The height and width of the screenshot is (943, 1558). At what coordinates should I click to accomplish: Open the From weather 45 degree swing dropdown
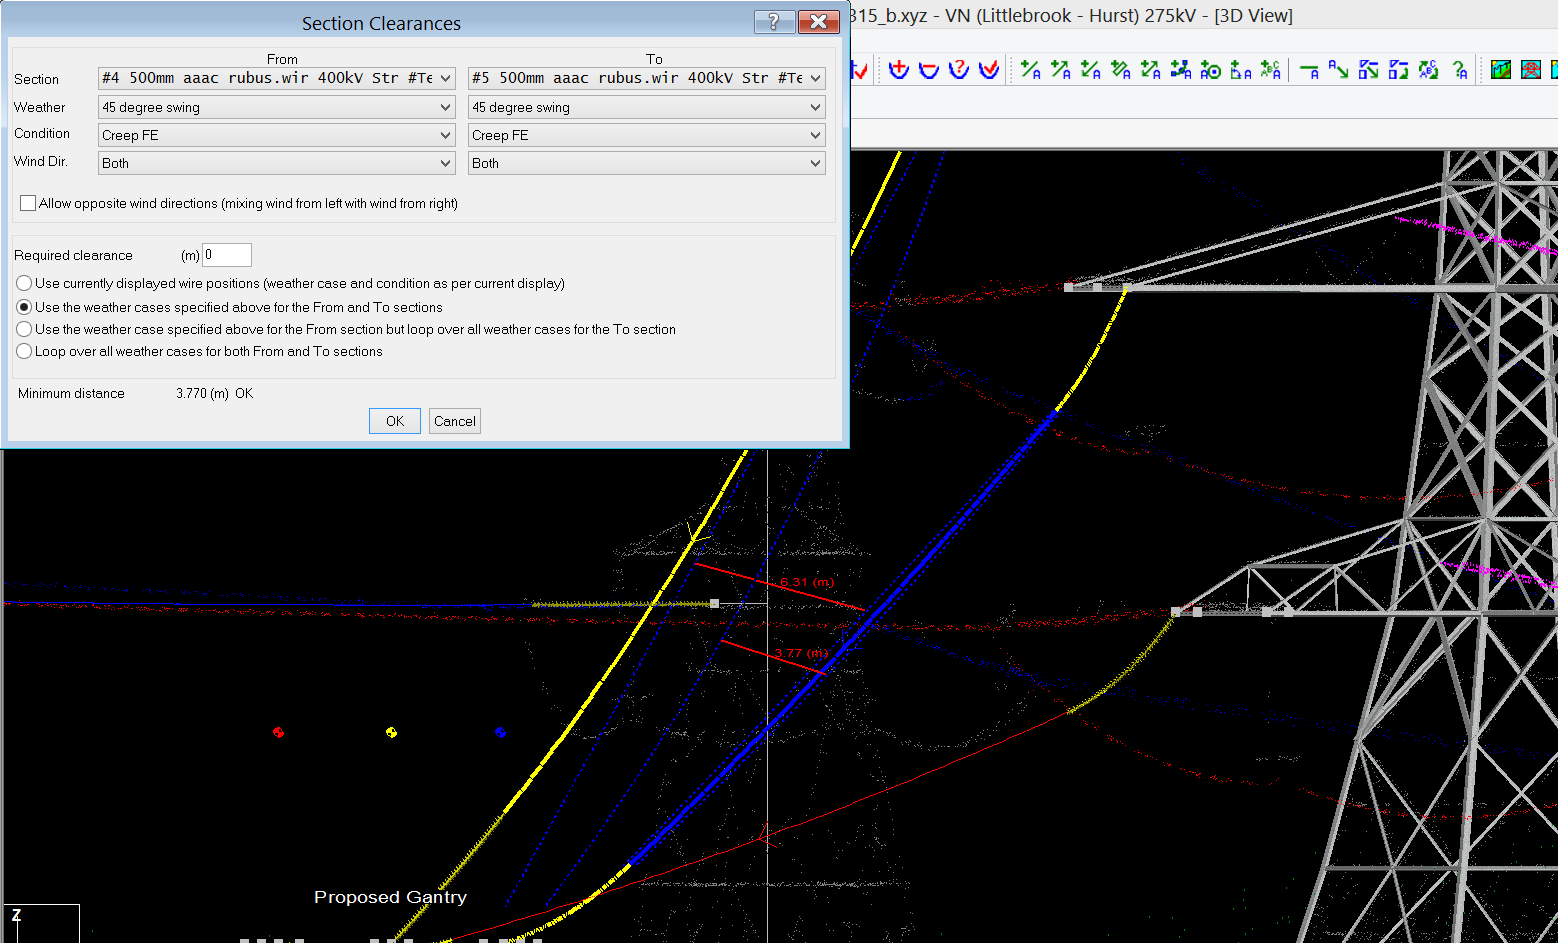[x=277, y=107]
